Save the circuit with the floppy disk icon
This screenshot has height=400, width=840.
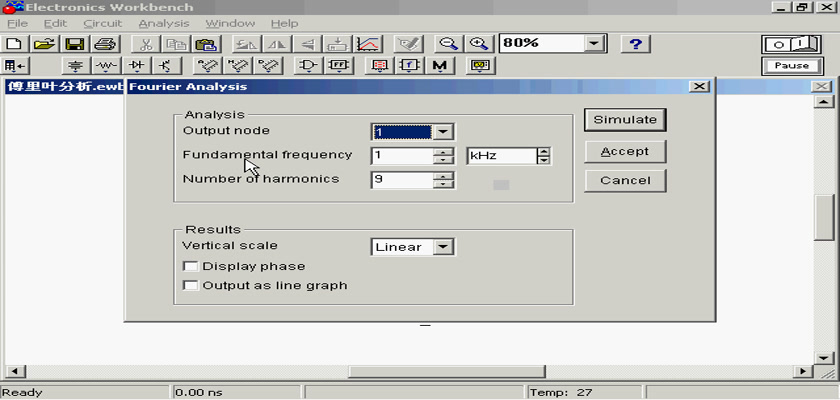tap(74, 44)
